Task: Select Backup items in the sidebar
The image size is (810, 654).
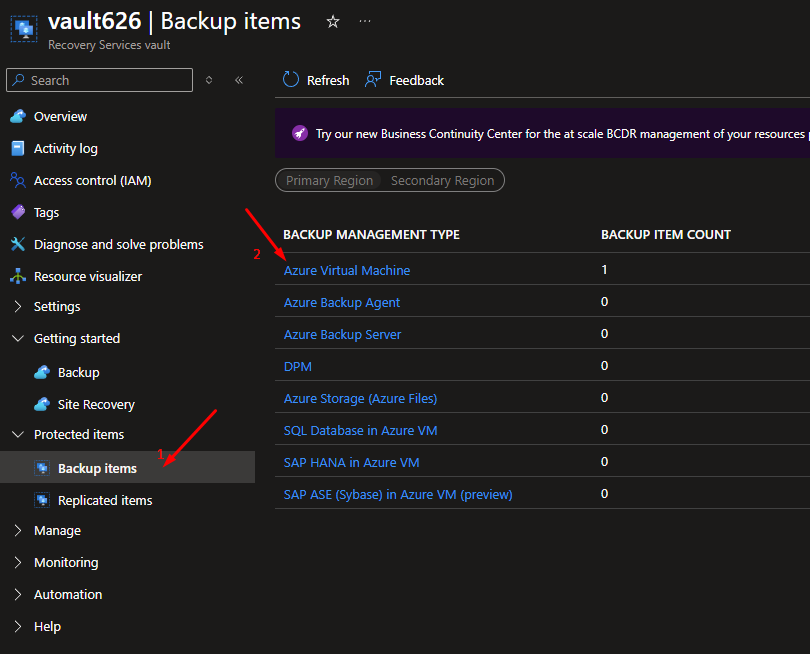Action: (x=128, y=467)
